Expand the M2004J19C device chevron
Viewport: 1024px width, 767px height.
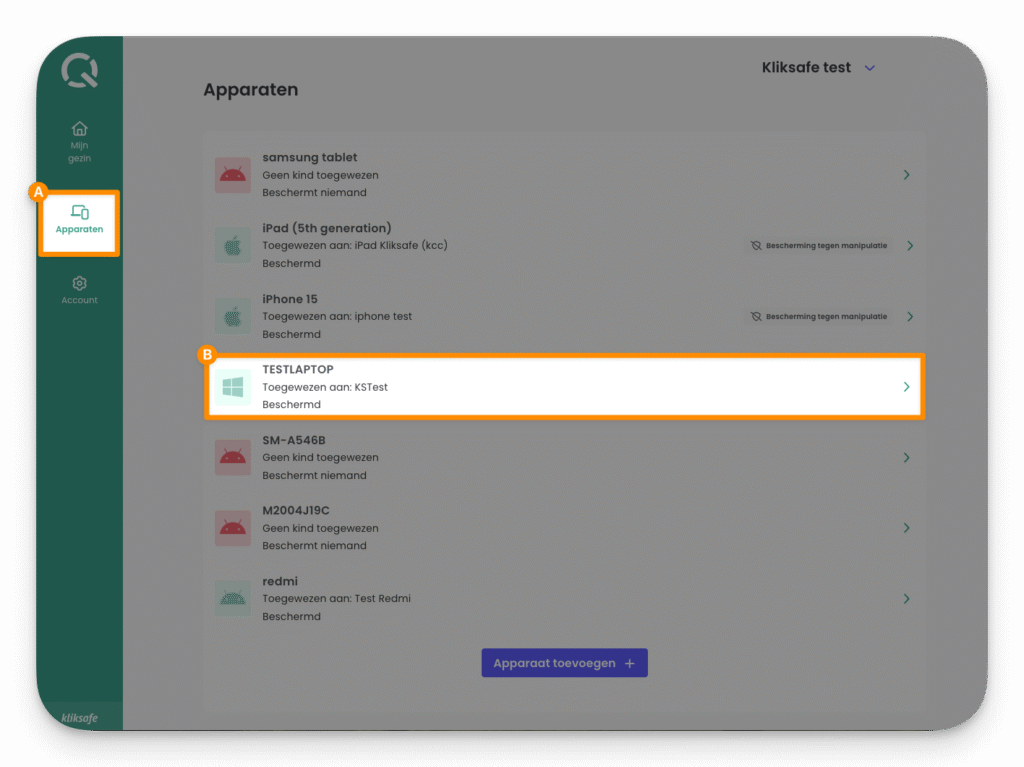(906, 527)
